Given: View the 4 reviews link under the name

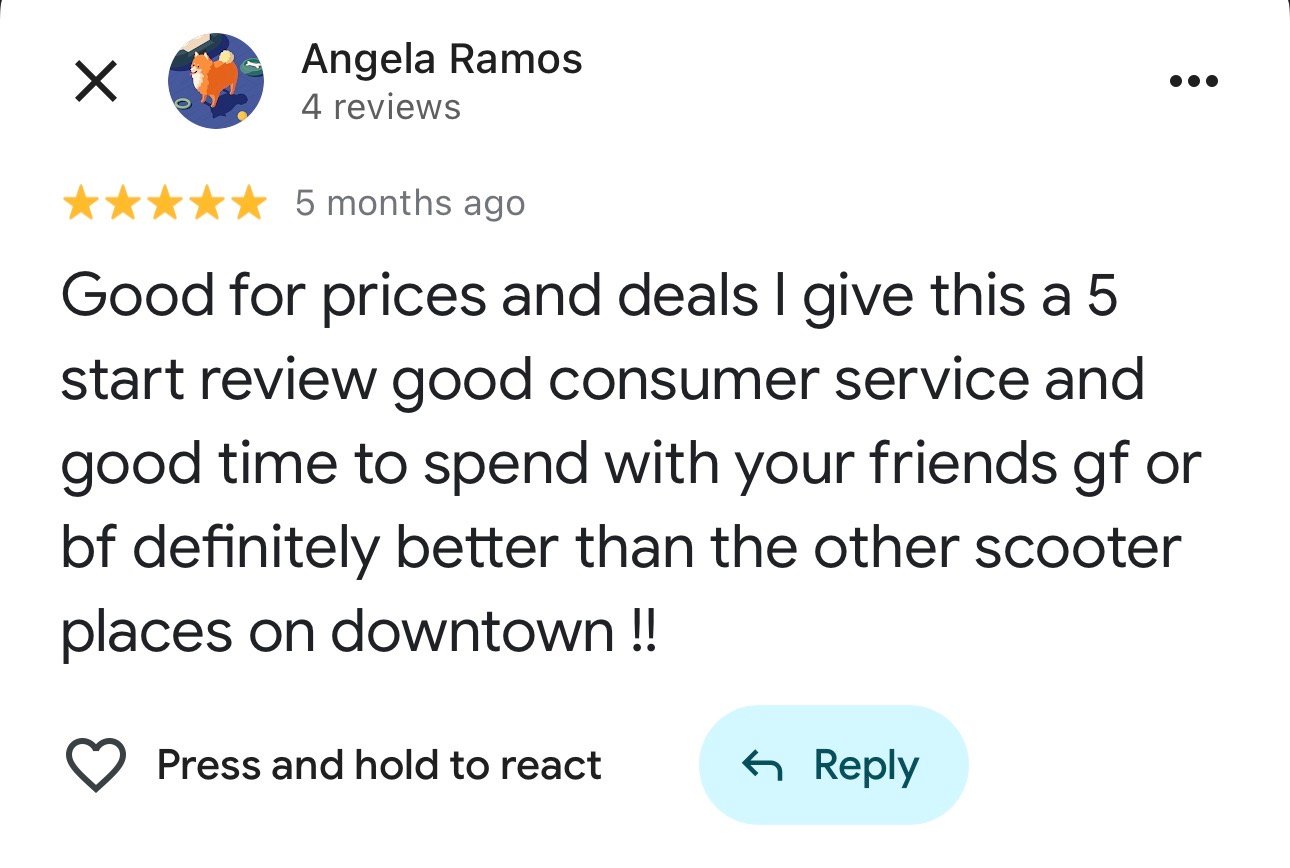Looking at the screenshot, I should coord(381,106).
